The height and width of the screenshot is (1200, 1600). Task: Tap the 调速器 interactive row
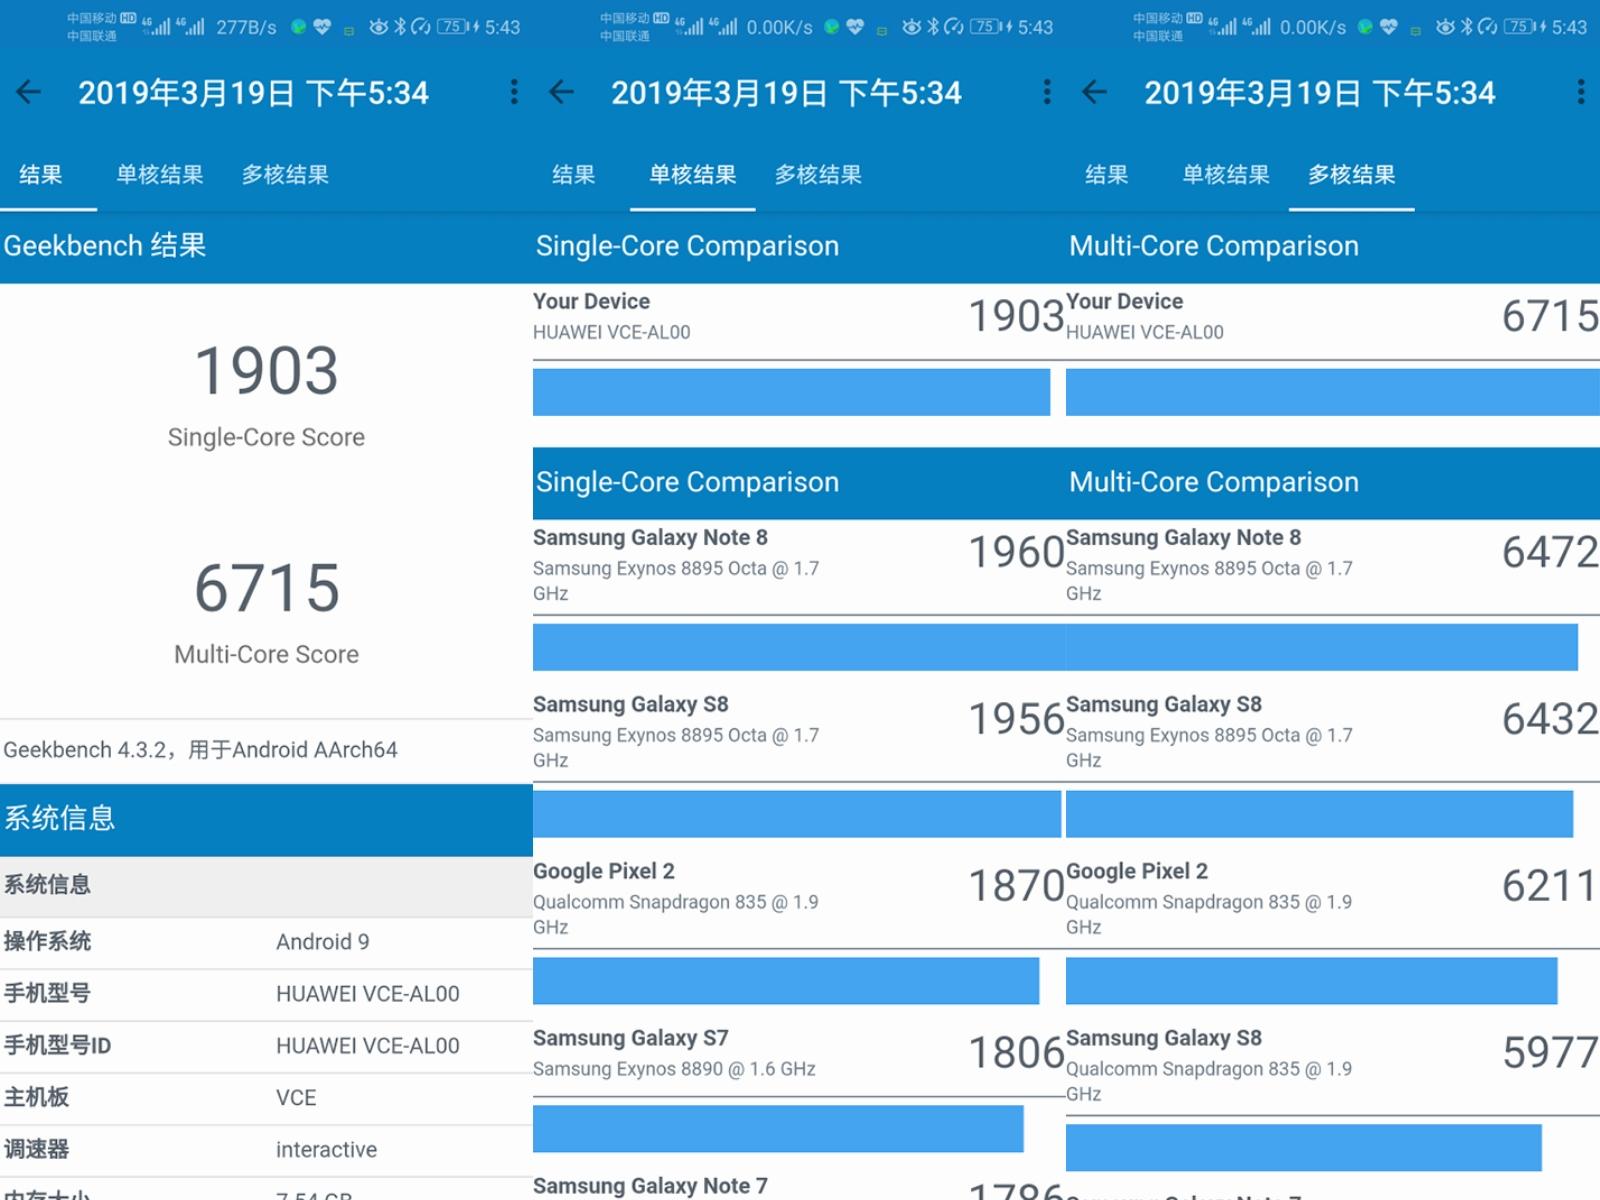point(266,1150)
